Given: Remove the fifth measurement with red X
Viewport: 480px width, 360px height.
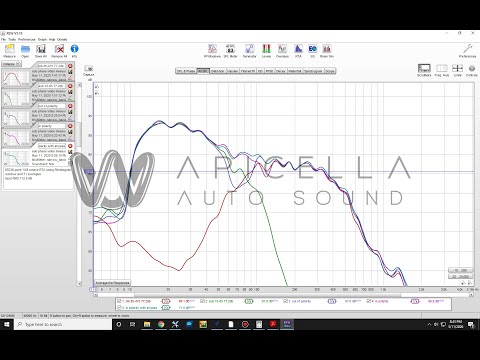Looking at the screenshot, I should (x=70, y=146).
